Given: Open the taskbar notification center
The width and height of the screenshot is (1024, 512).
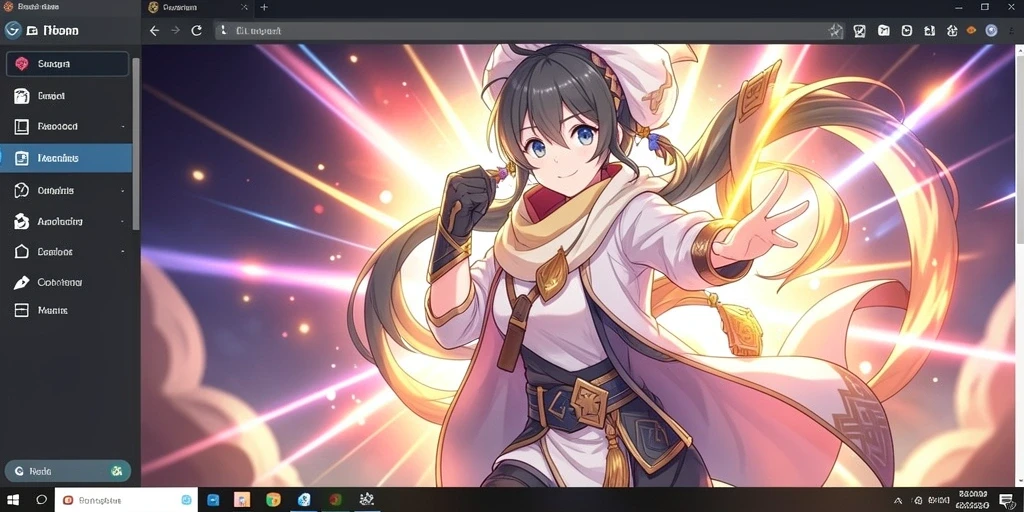Looking at the screenshot, I should pos(1006,500).
